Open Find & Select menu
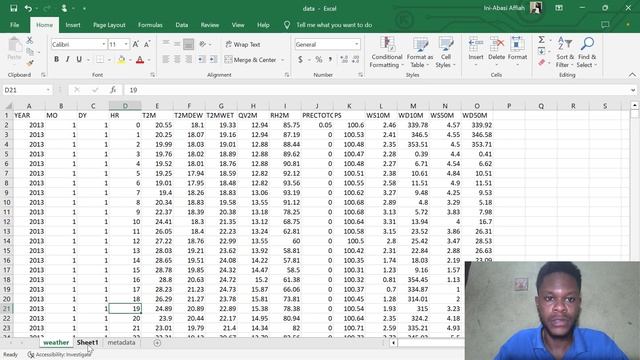Viewport: 640px width, 360px height. tap(587, 52)
